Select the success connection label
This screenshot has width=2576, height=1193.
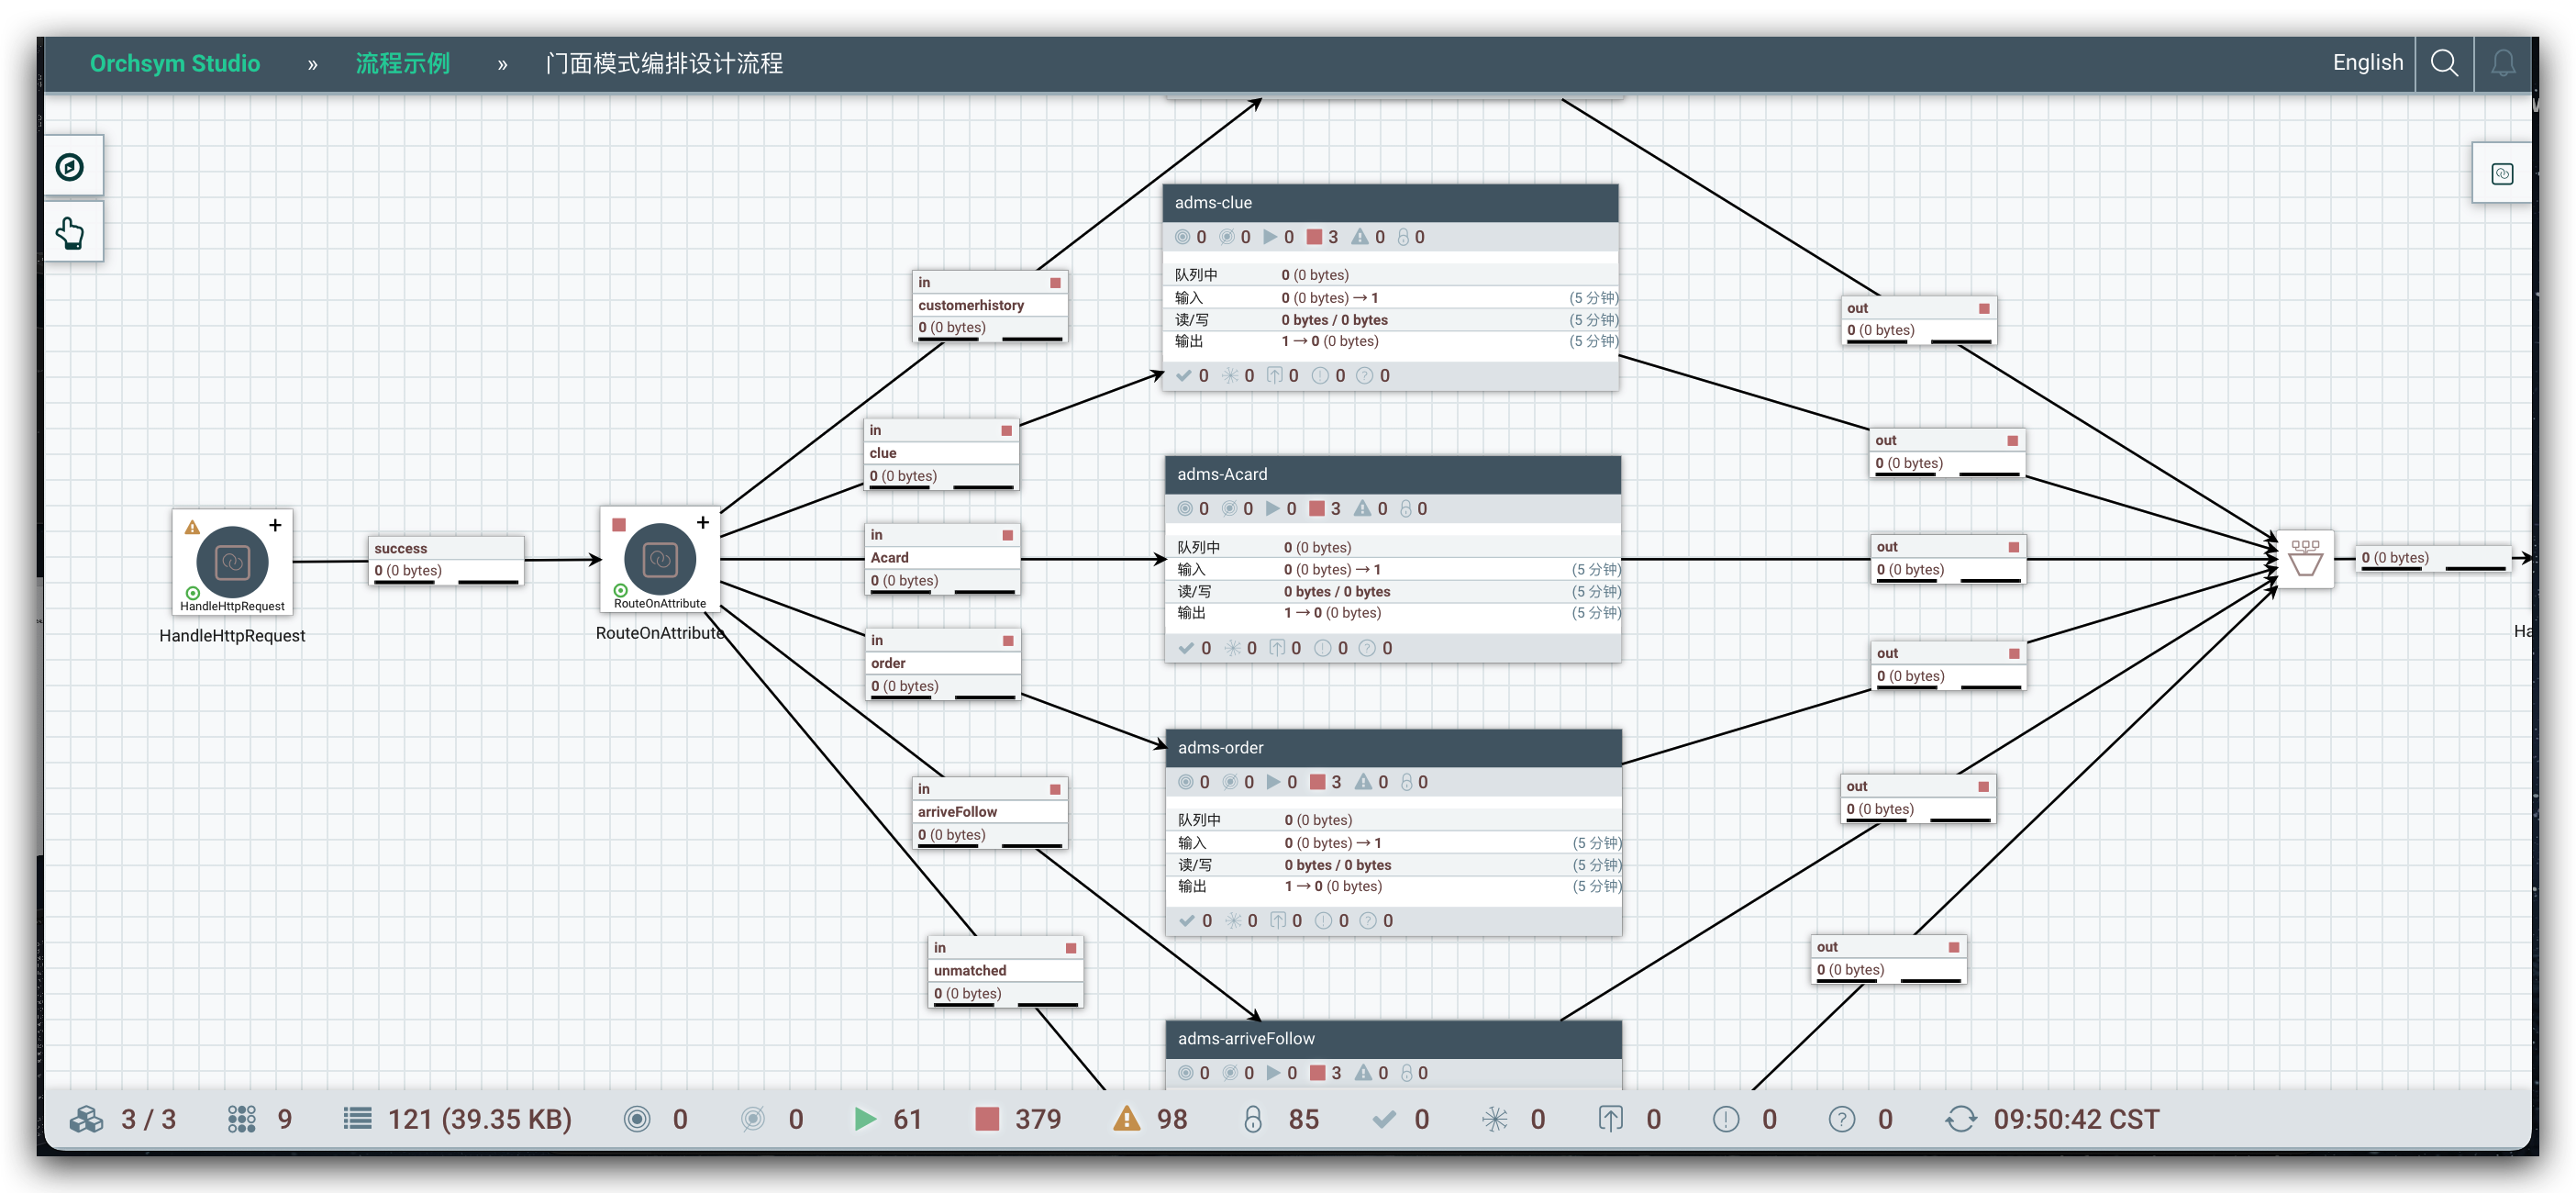coord(401,548)
